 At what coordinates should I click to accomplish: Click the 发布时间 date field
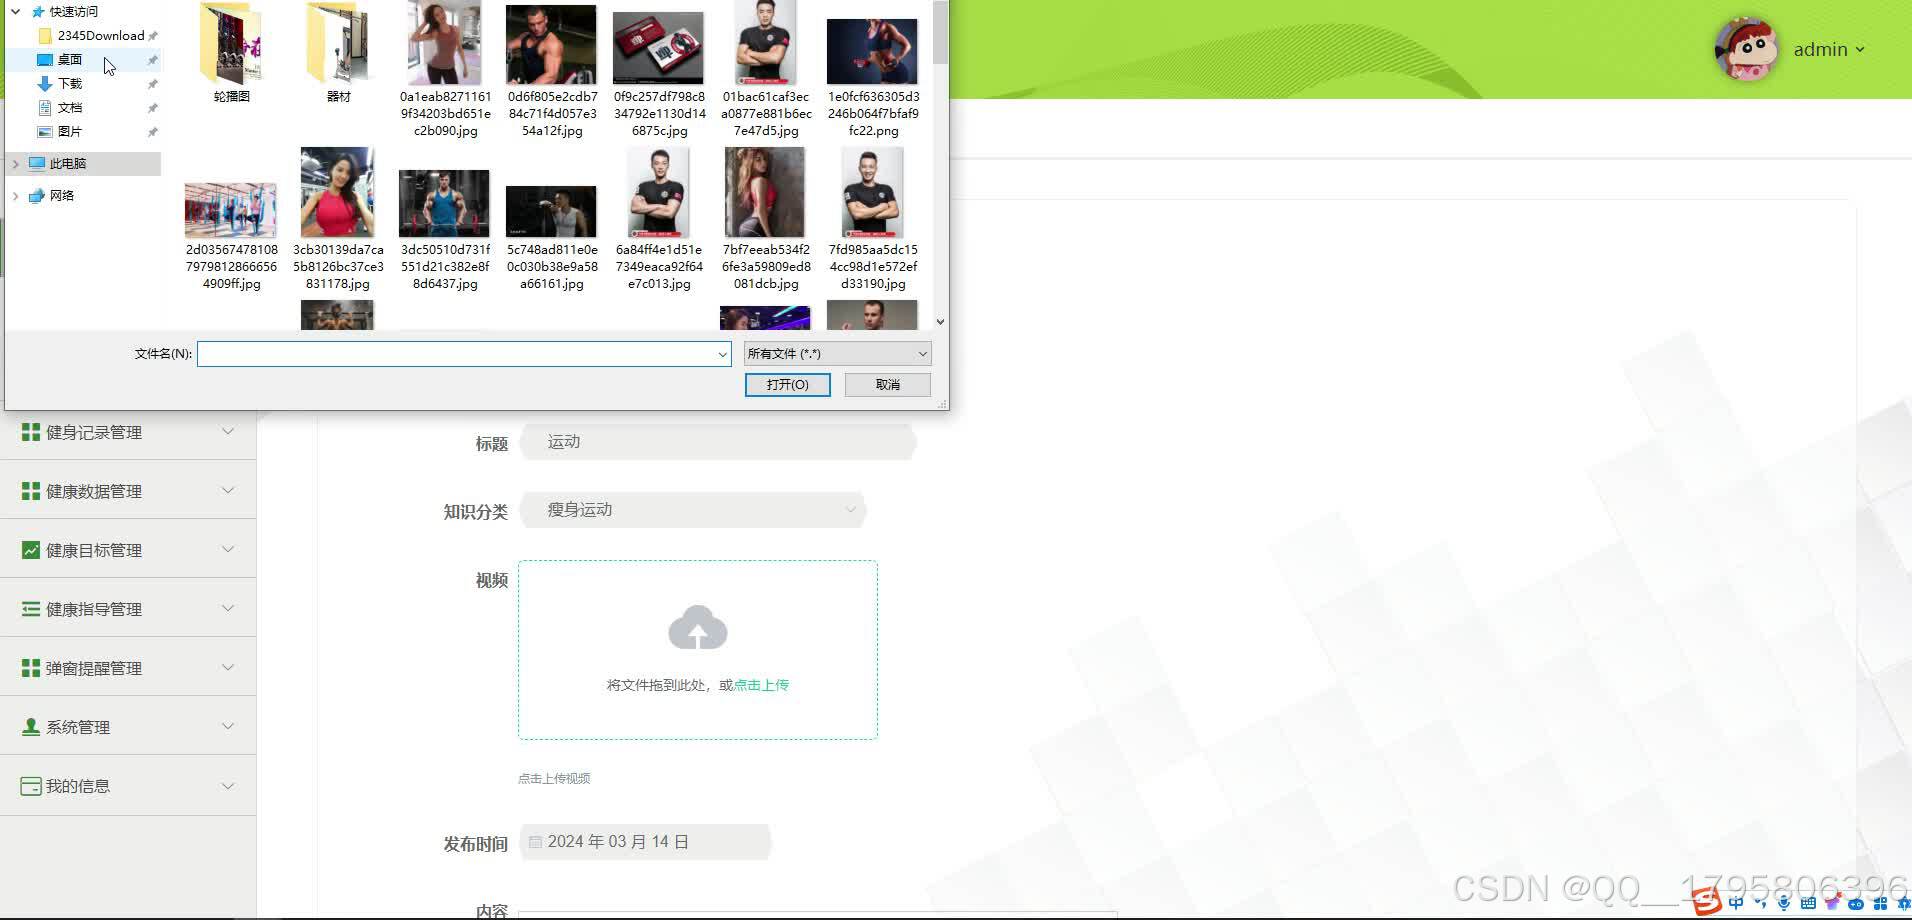pos(646,842)
